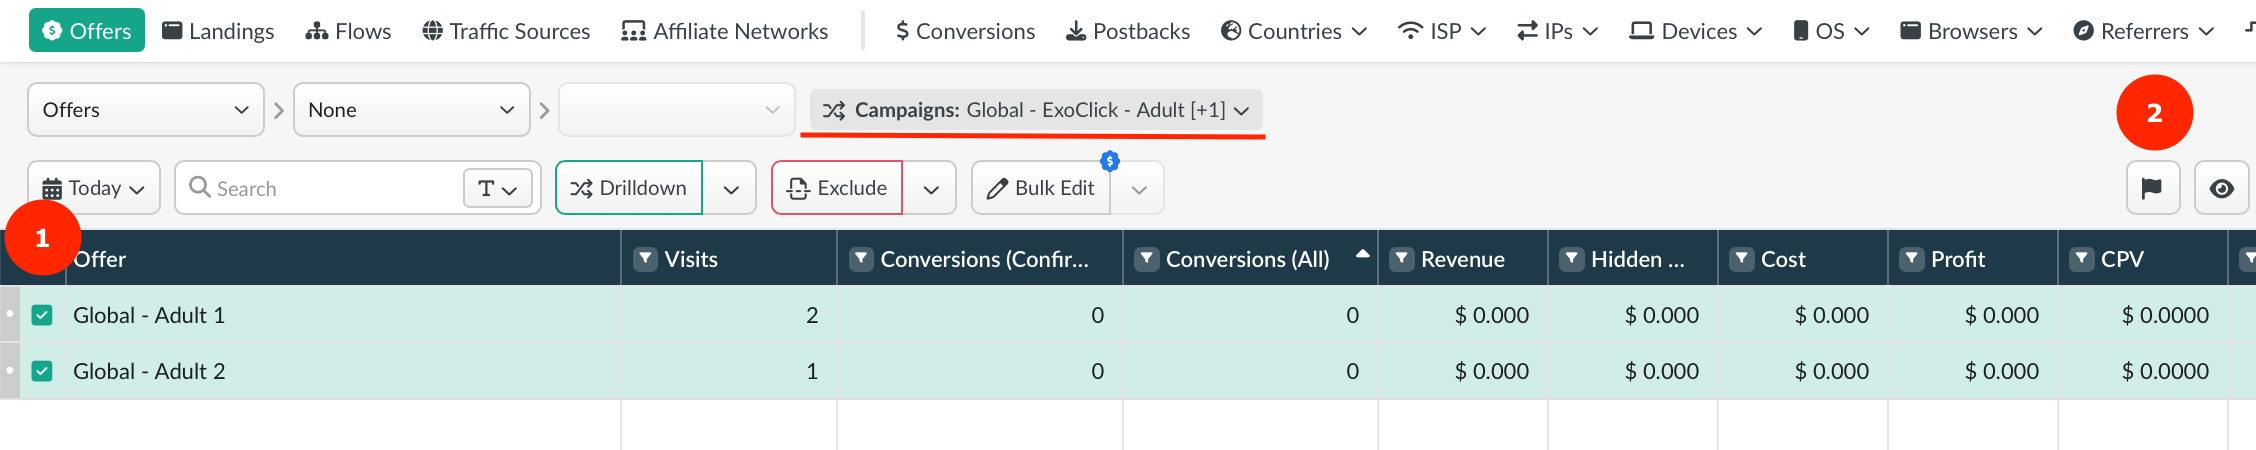Open the Today date range dropdown
Screen dimensions: 2256x450
point(94,188)
